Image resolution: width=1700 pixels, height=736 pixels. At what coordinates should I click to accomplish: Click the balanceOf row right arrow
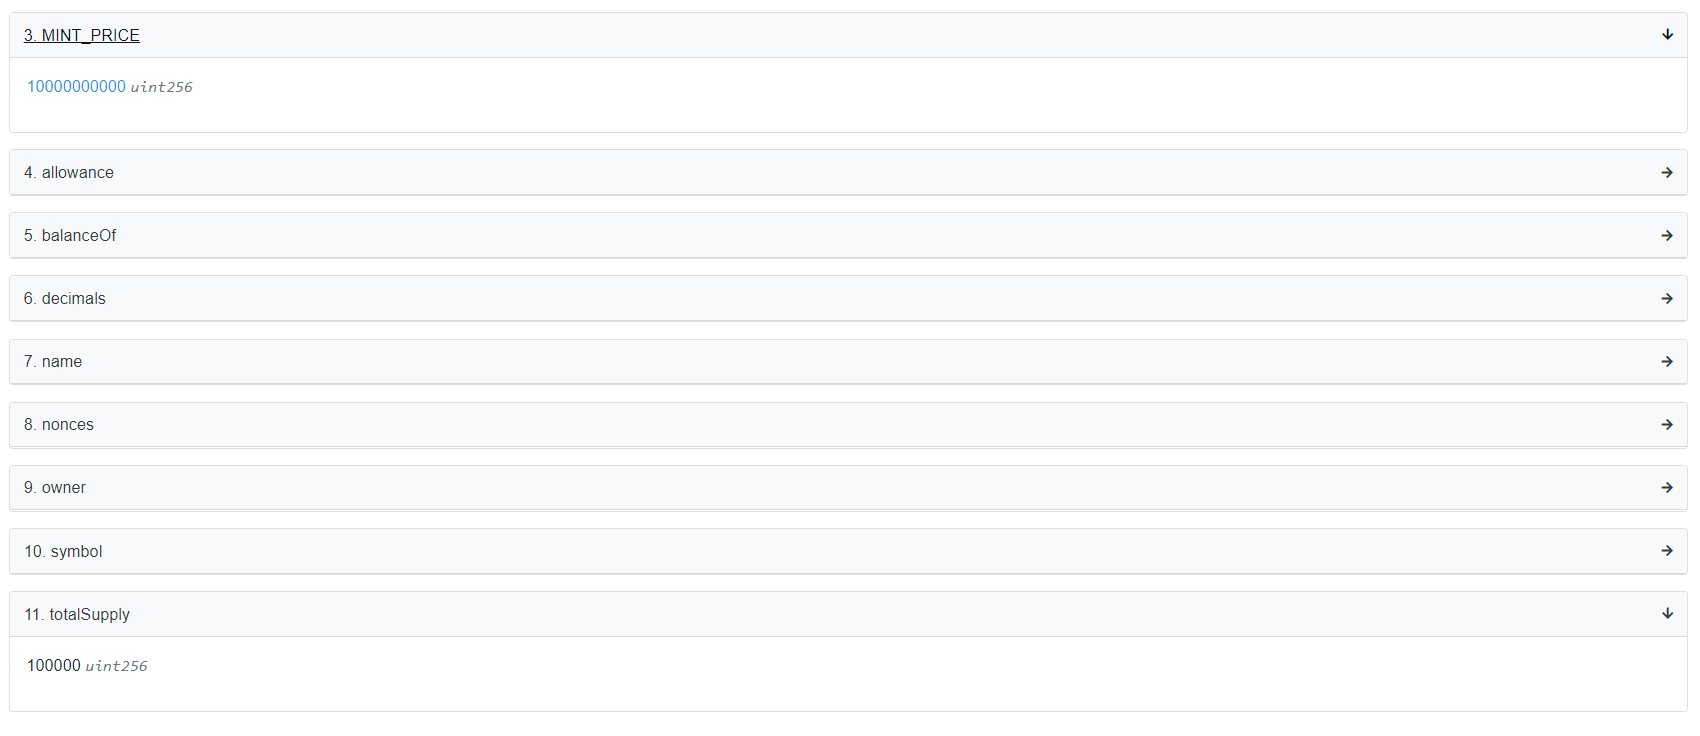point(1667,236)
